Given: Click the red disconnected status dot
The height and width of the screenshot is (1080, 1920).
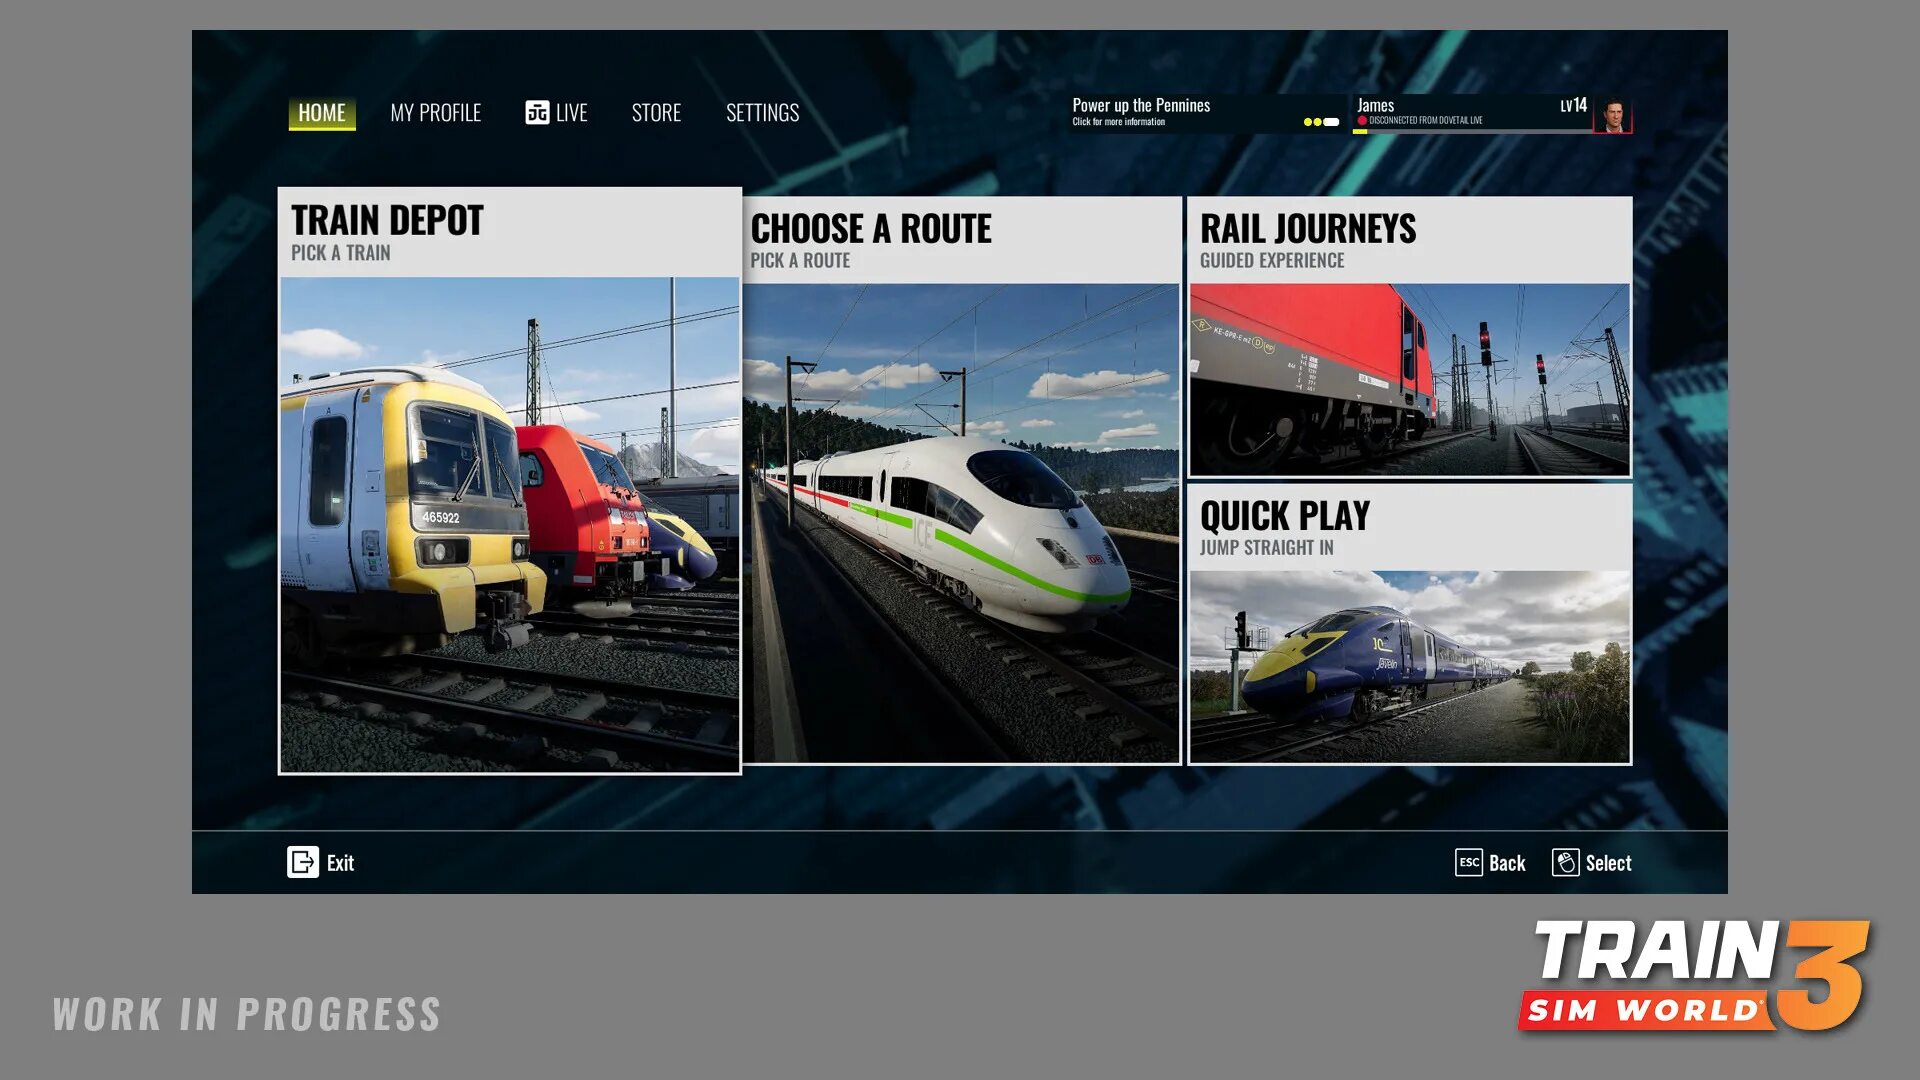Looking at the screenshot, I should pyautogui.click(x=1362, y=121).
